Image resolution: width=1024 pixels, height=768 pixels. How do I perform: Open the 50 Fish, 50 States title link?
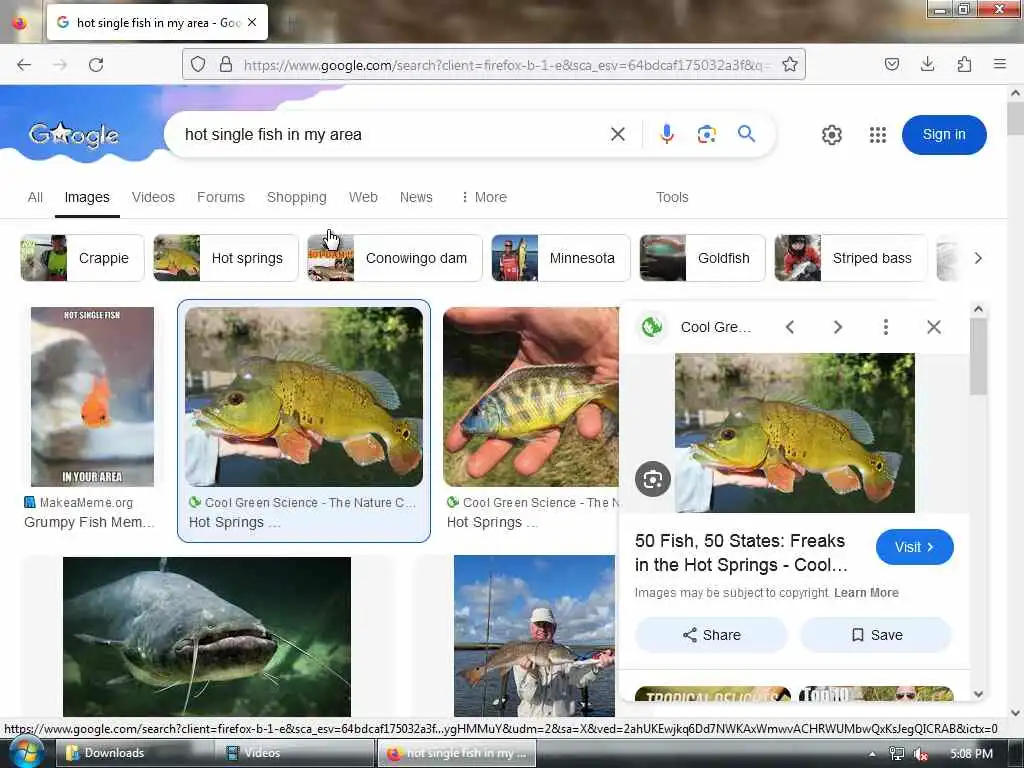click(741, 552)
